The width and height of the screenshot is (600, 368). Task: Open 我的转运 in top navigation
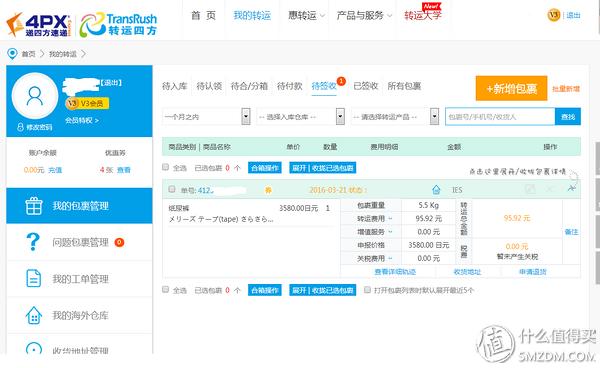(x=252, y=15)
